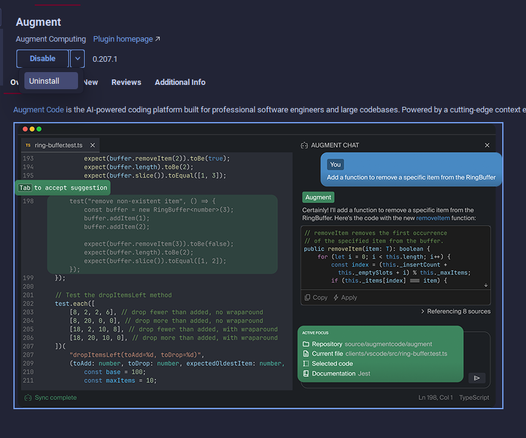The width and height of the screenshot is (526, 438).
Task: Switch to the Reviews tab
Action: 126,82
